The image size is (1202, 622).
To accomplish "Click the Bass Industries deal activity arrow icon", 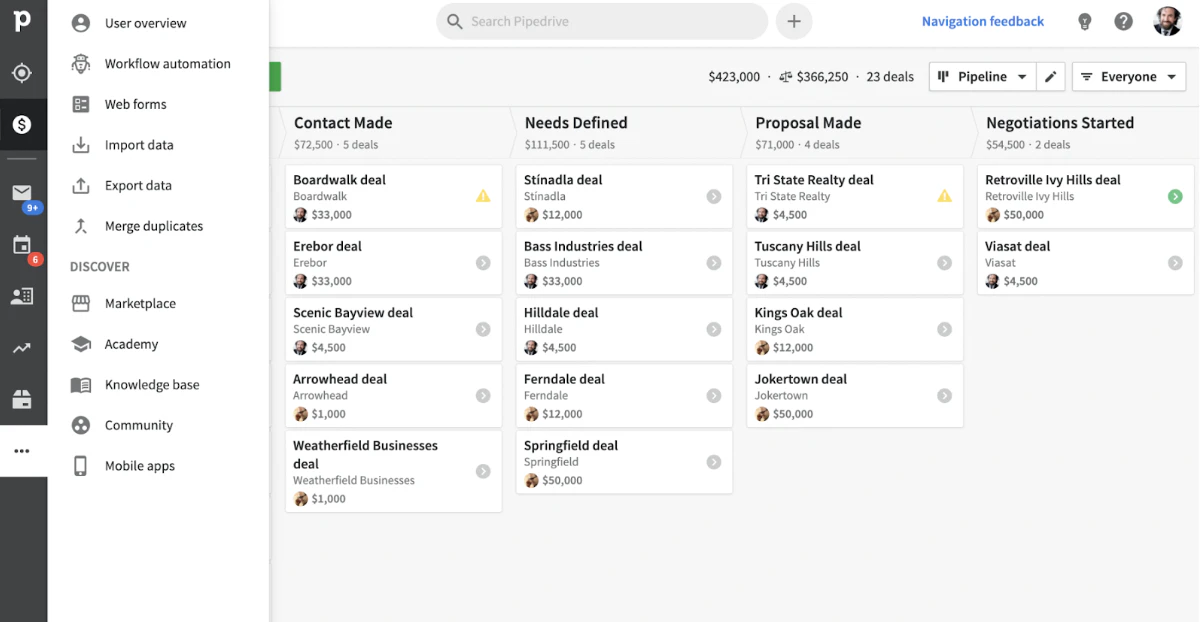I will tap(714, 263).
